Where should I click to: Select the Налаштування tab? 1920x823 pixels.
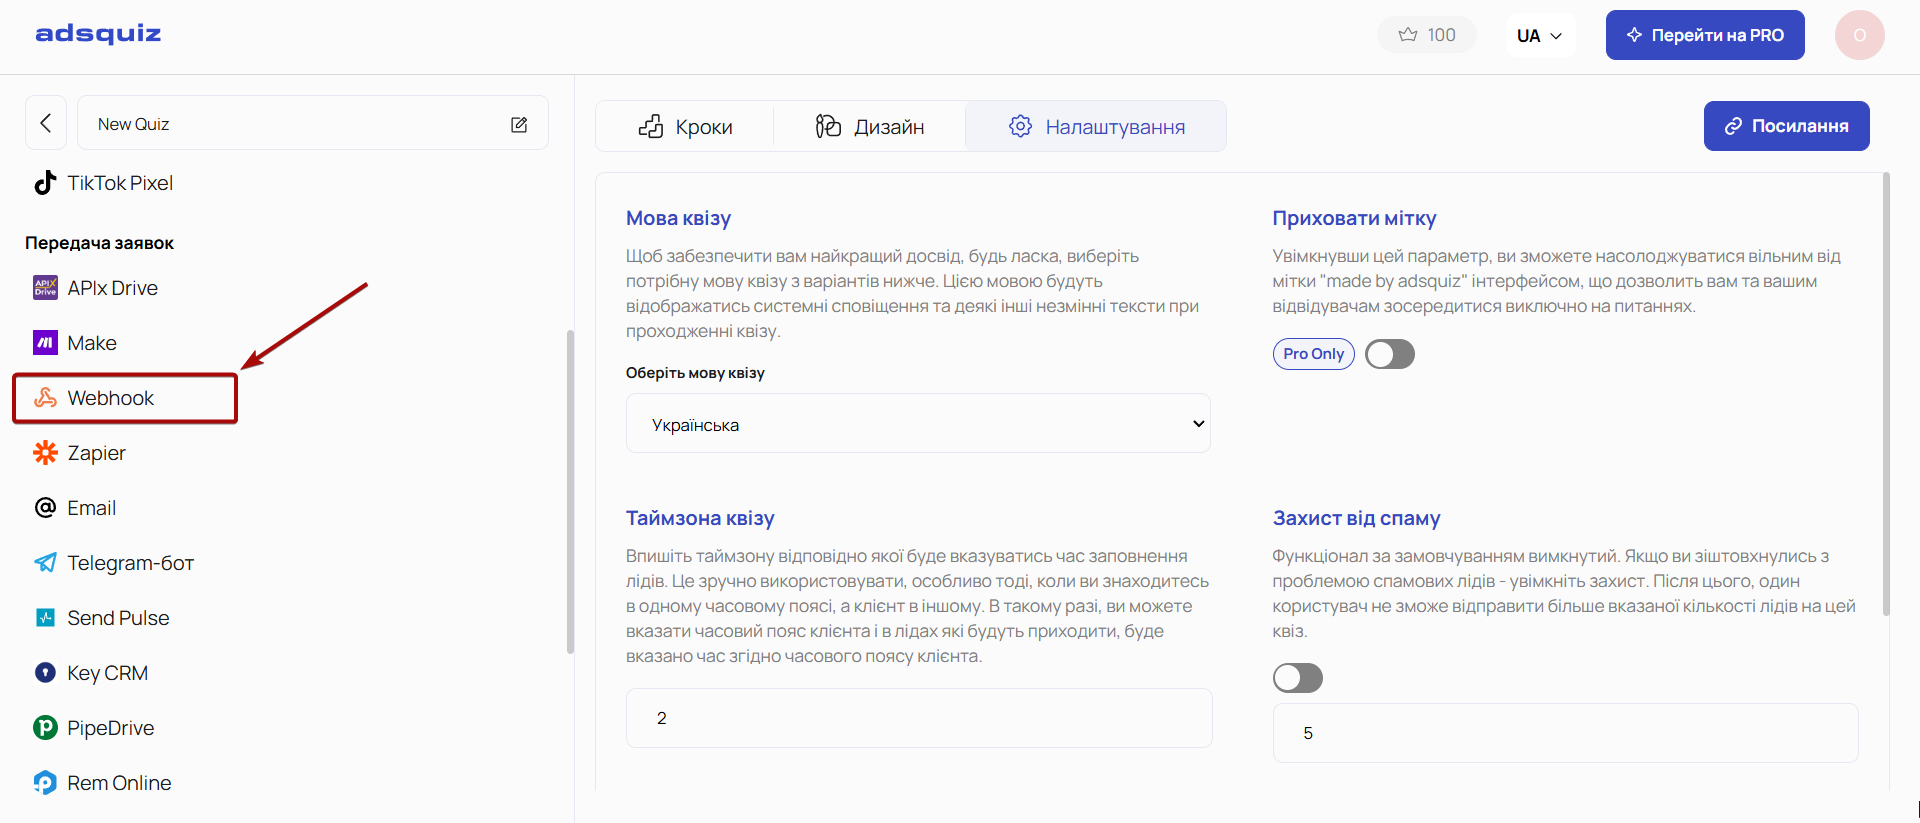coord(1096,126)
